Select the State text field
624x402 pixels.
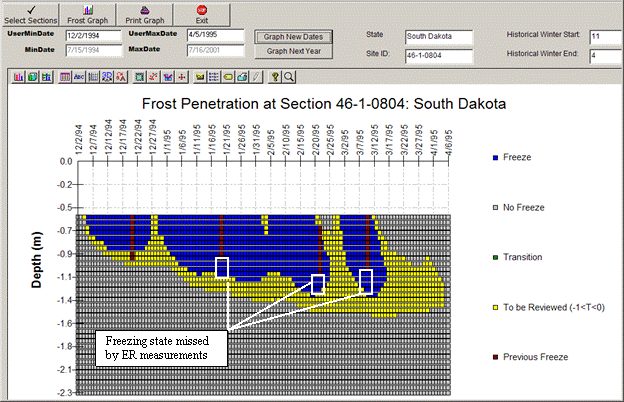[x=438, y=36]
